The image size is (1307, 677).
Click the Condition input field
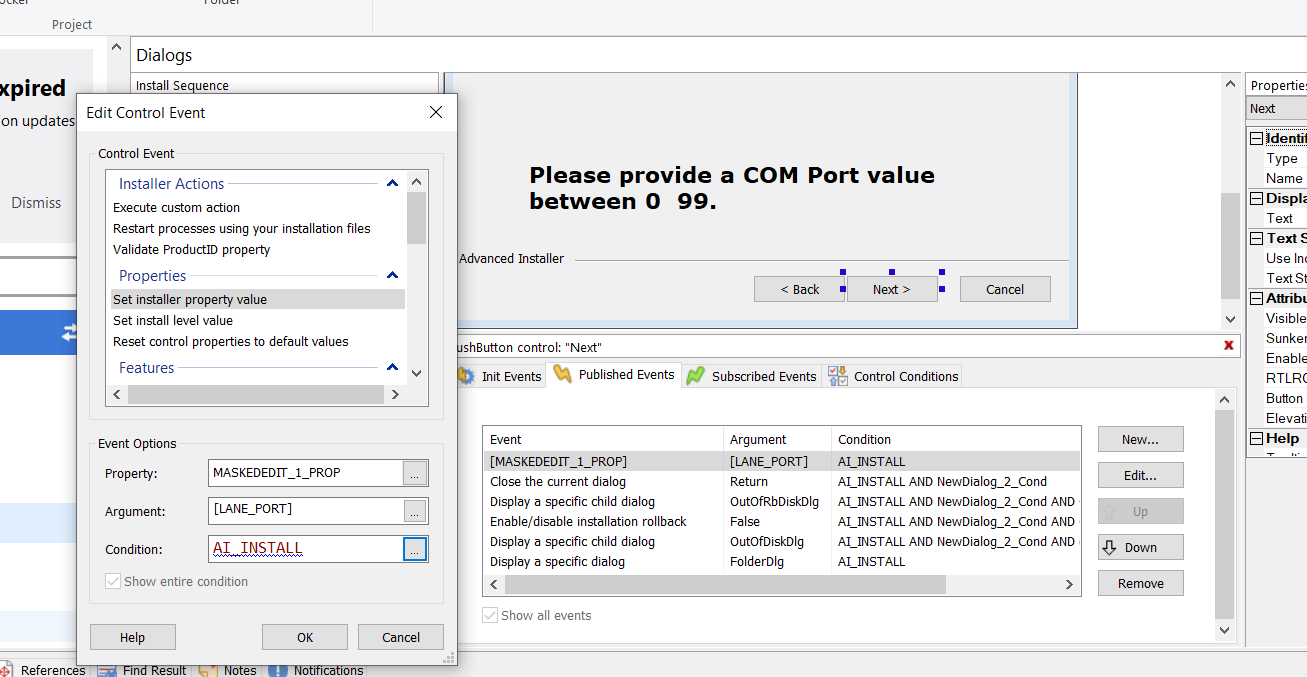304,549
